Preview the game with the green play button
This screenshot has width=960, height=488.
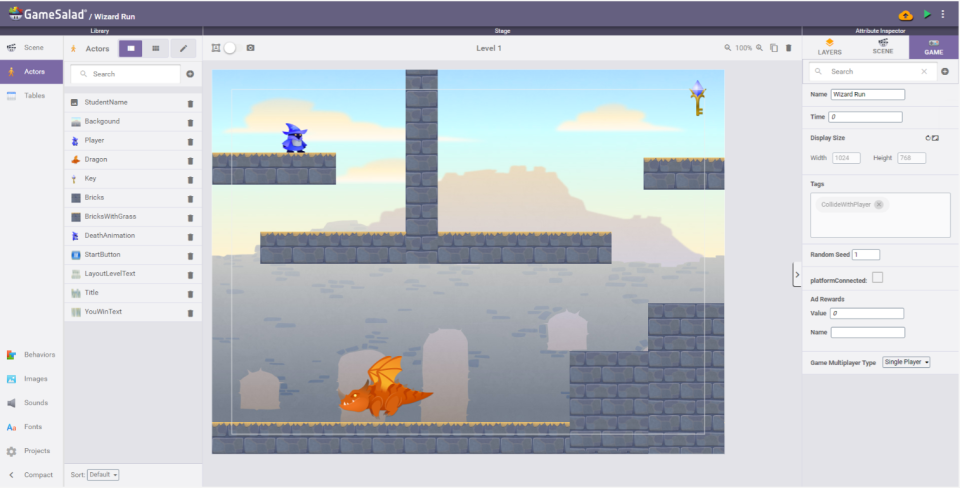928,14
